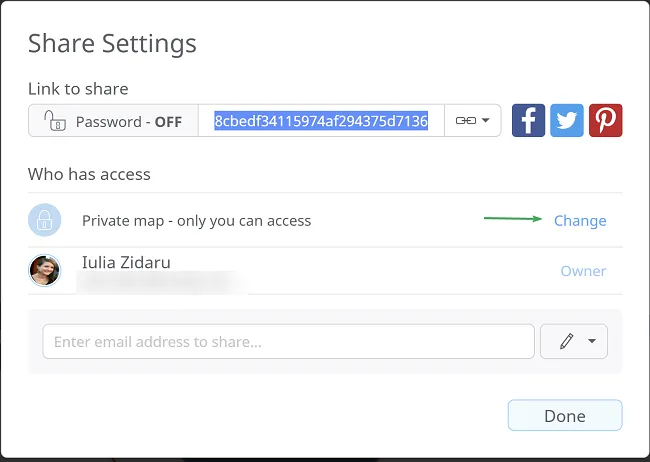Click the chain link icon
Viewport: 650px width, 462px height.
pos(466,121)
